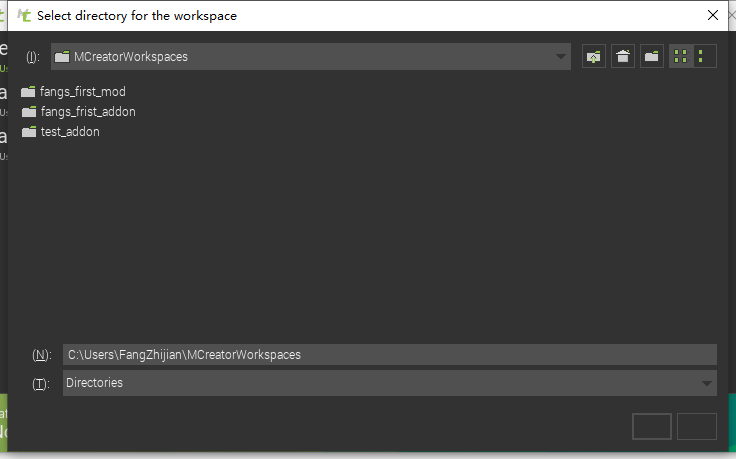
Task: Click the test_addon folder icon
Action: pos(29,132)
